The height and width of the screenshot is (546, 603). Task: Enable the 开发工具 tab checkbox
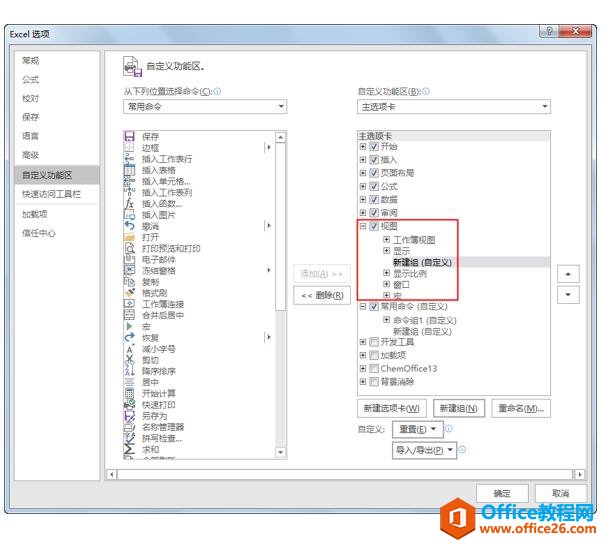[x=374, y=342]
